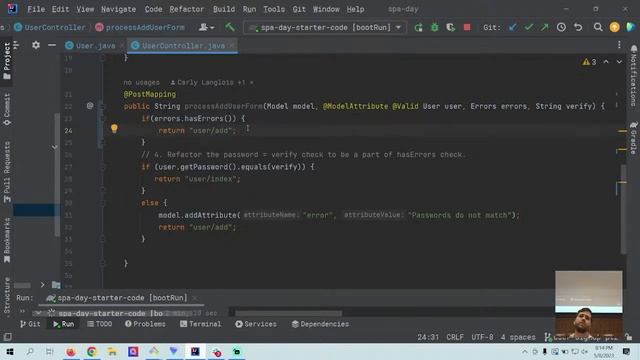Open the Dependencies tool window tab
This screenshot has width=640, height=360.
[x=320, y=324]
